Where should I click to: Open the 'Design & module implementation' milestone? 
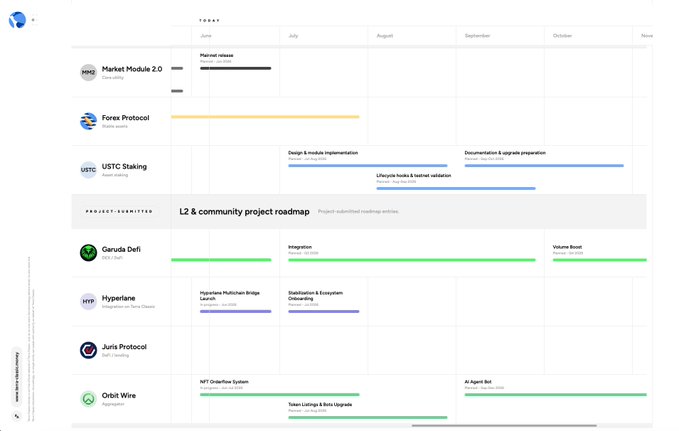coord(323,153)
